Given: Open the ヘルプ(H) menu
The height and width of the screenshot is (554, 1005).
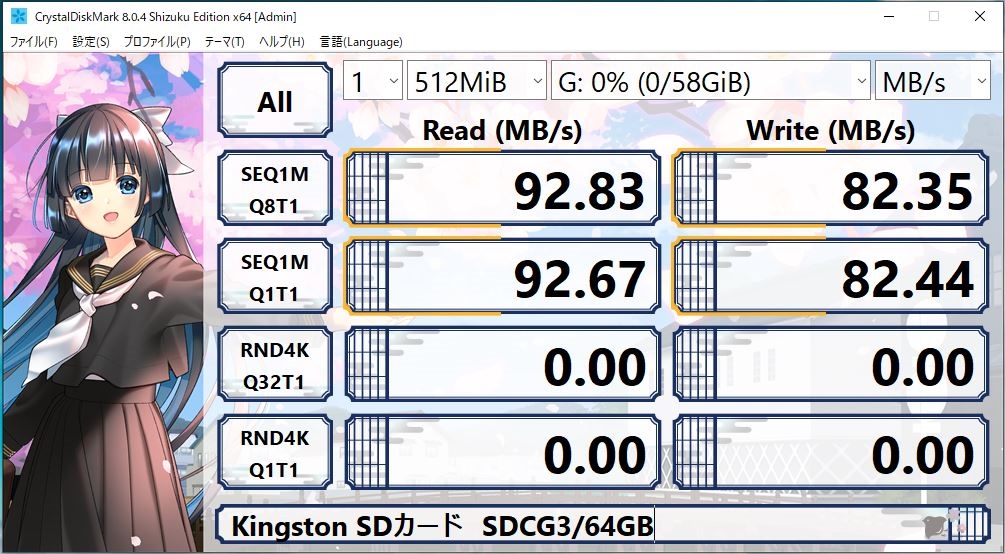Looking at the screenshot, I should pyautogui.click(x=281, y=42).
